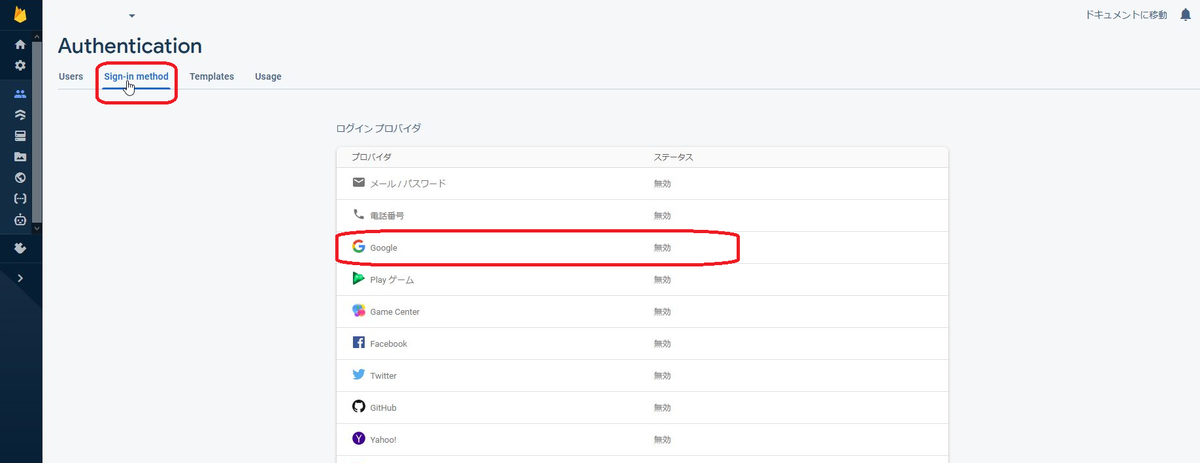Click the ステータス column header

tap(674, 158)
